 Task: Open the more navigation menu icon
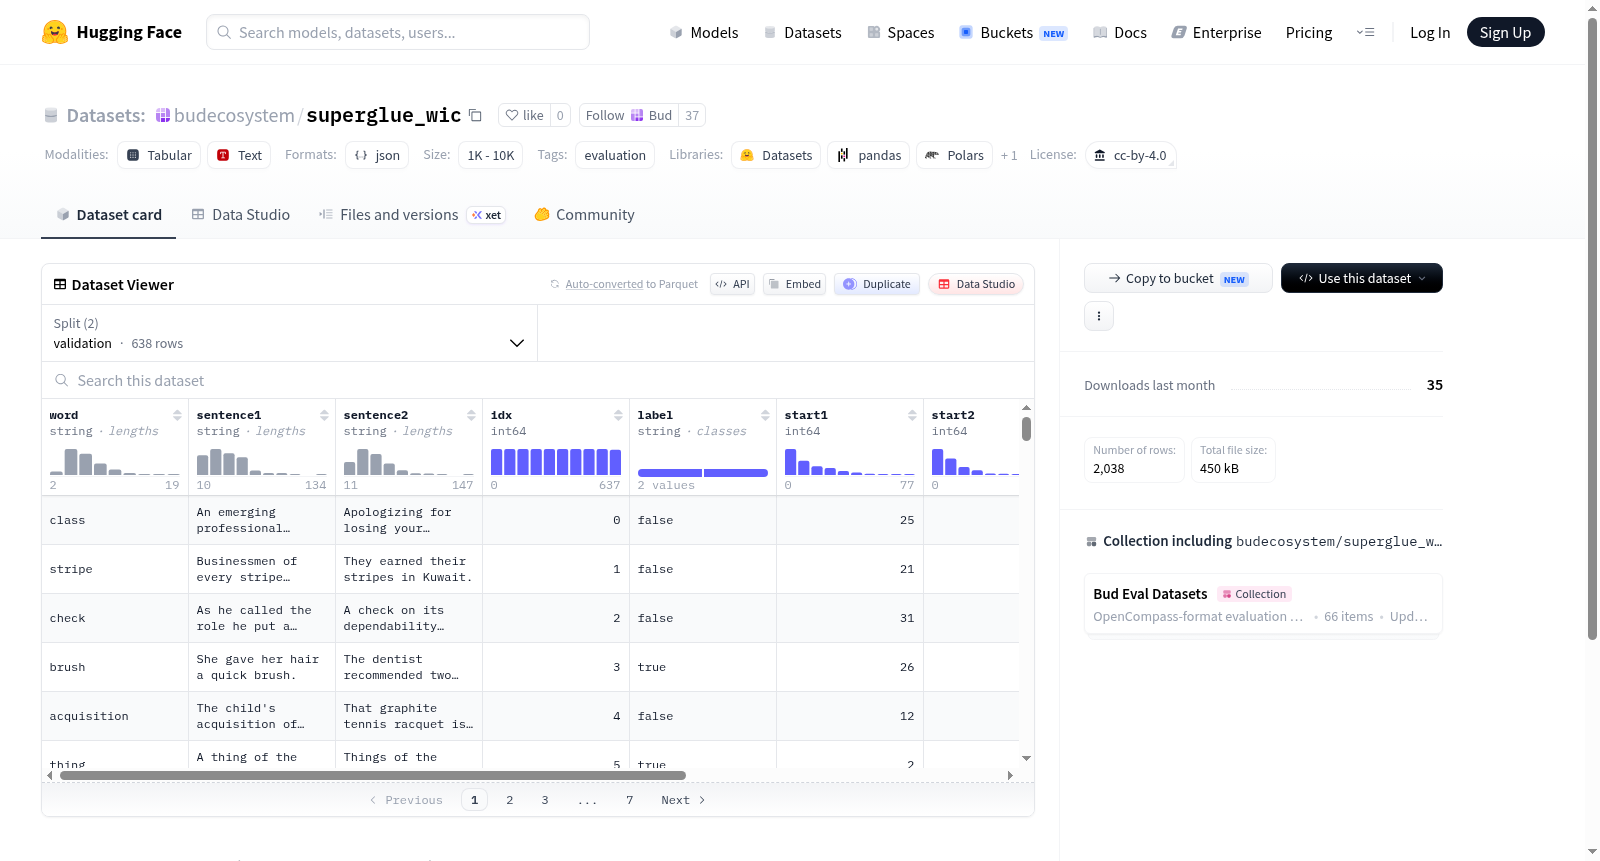1365,32
